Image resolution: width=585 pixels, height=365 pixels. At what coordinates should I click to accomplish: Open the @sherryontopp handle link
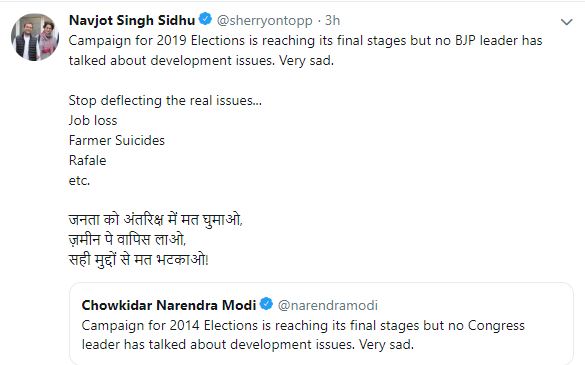pos(265,21)
